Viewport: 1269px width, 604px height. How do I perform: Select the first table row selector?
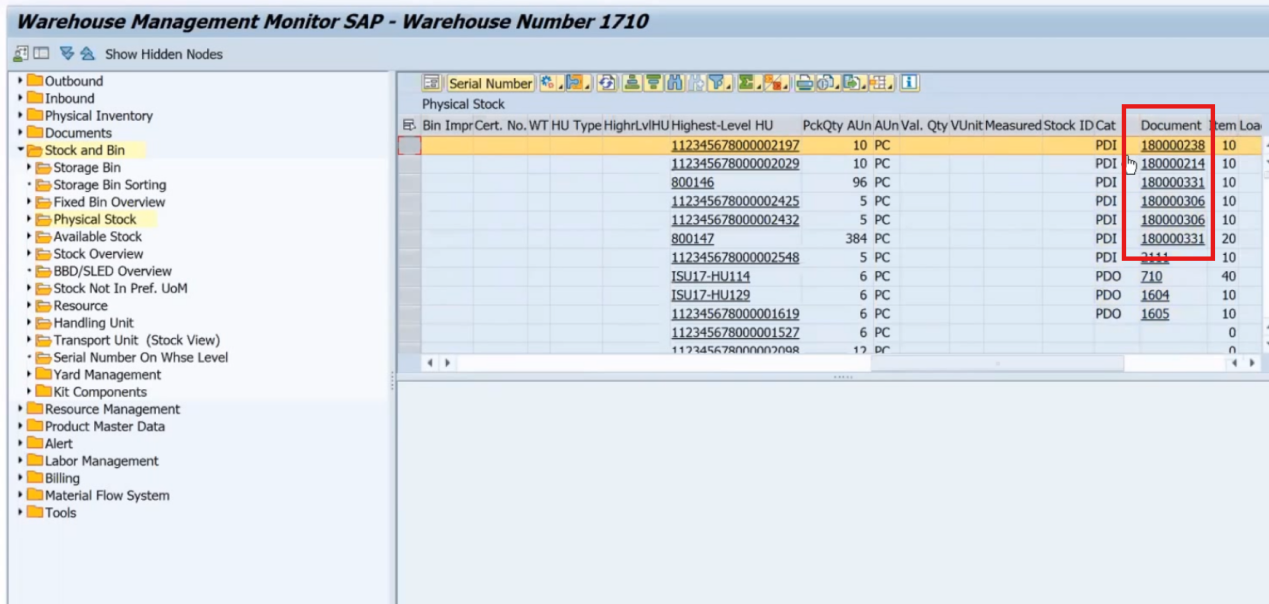click(409, 145)
